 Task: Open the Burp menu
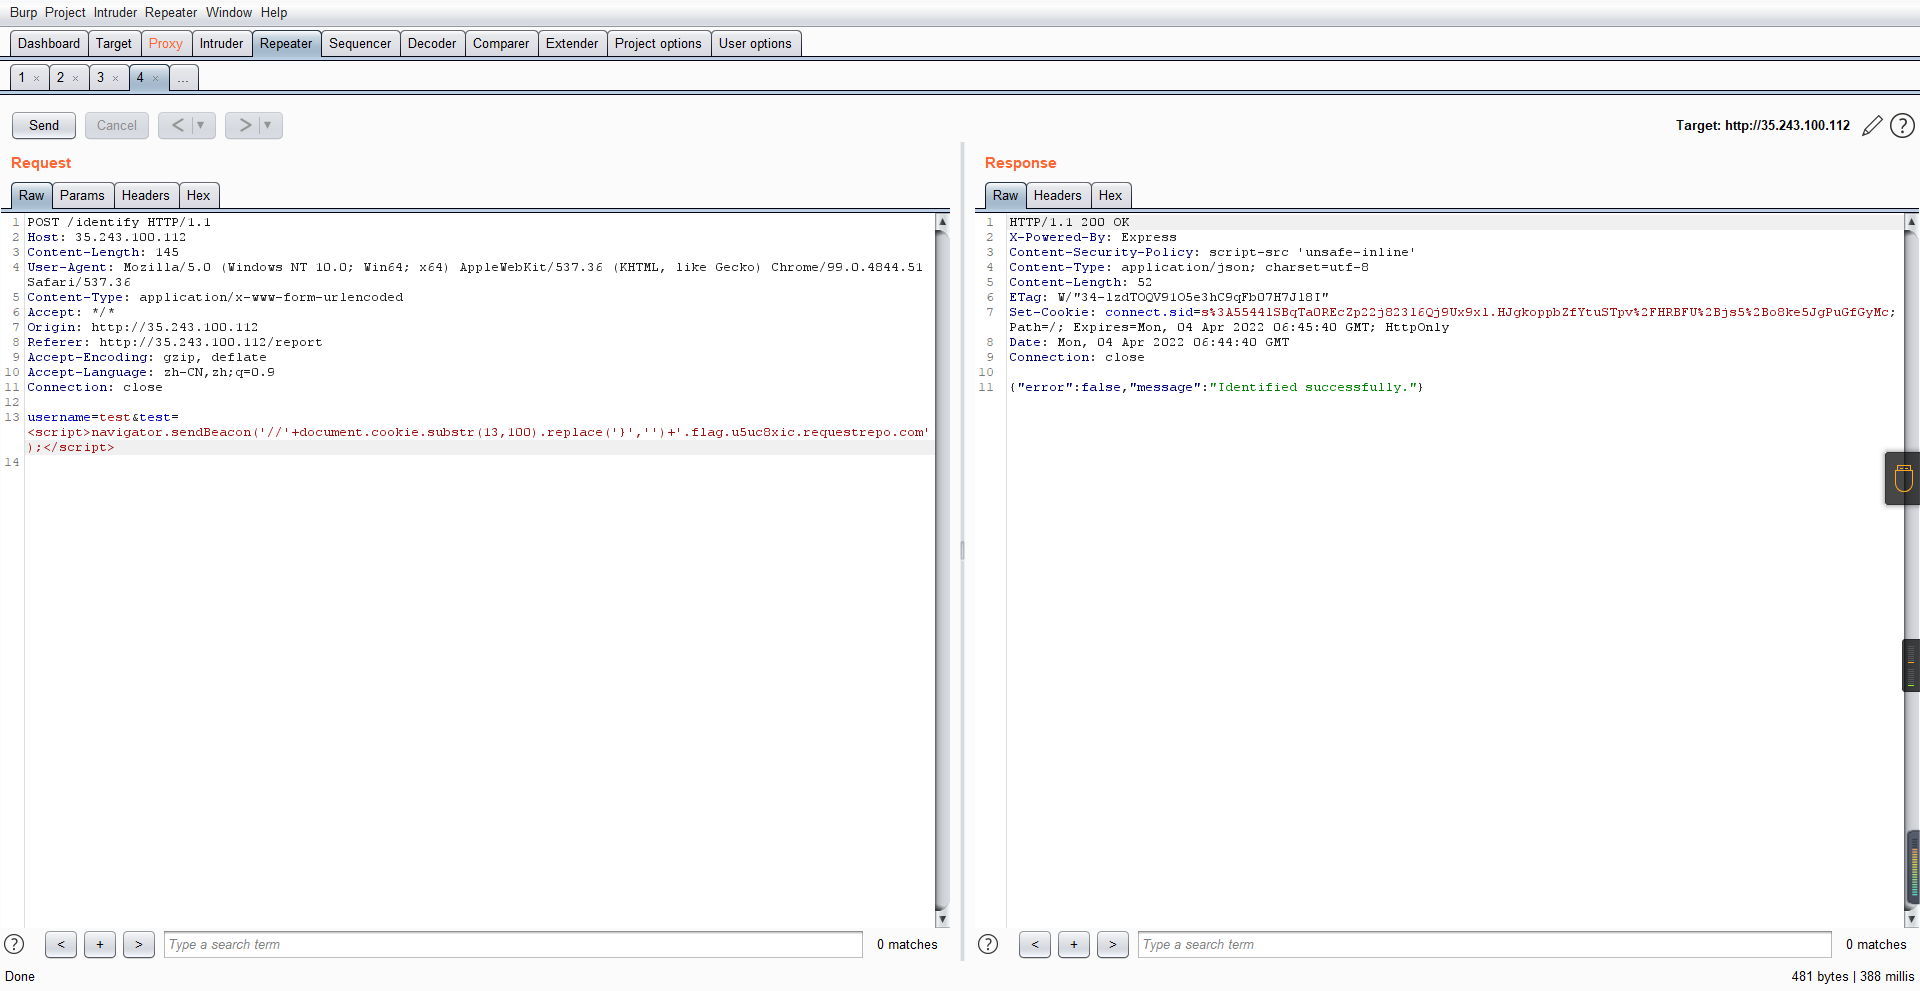click(x=23, y=12)
